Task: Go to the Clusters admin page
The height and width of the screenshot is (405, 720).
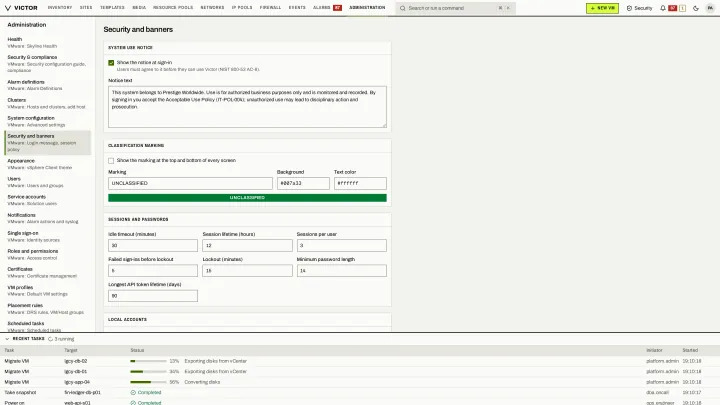Action: (x=48, y=103)
